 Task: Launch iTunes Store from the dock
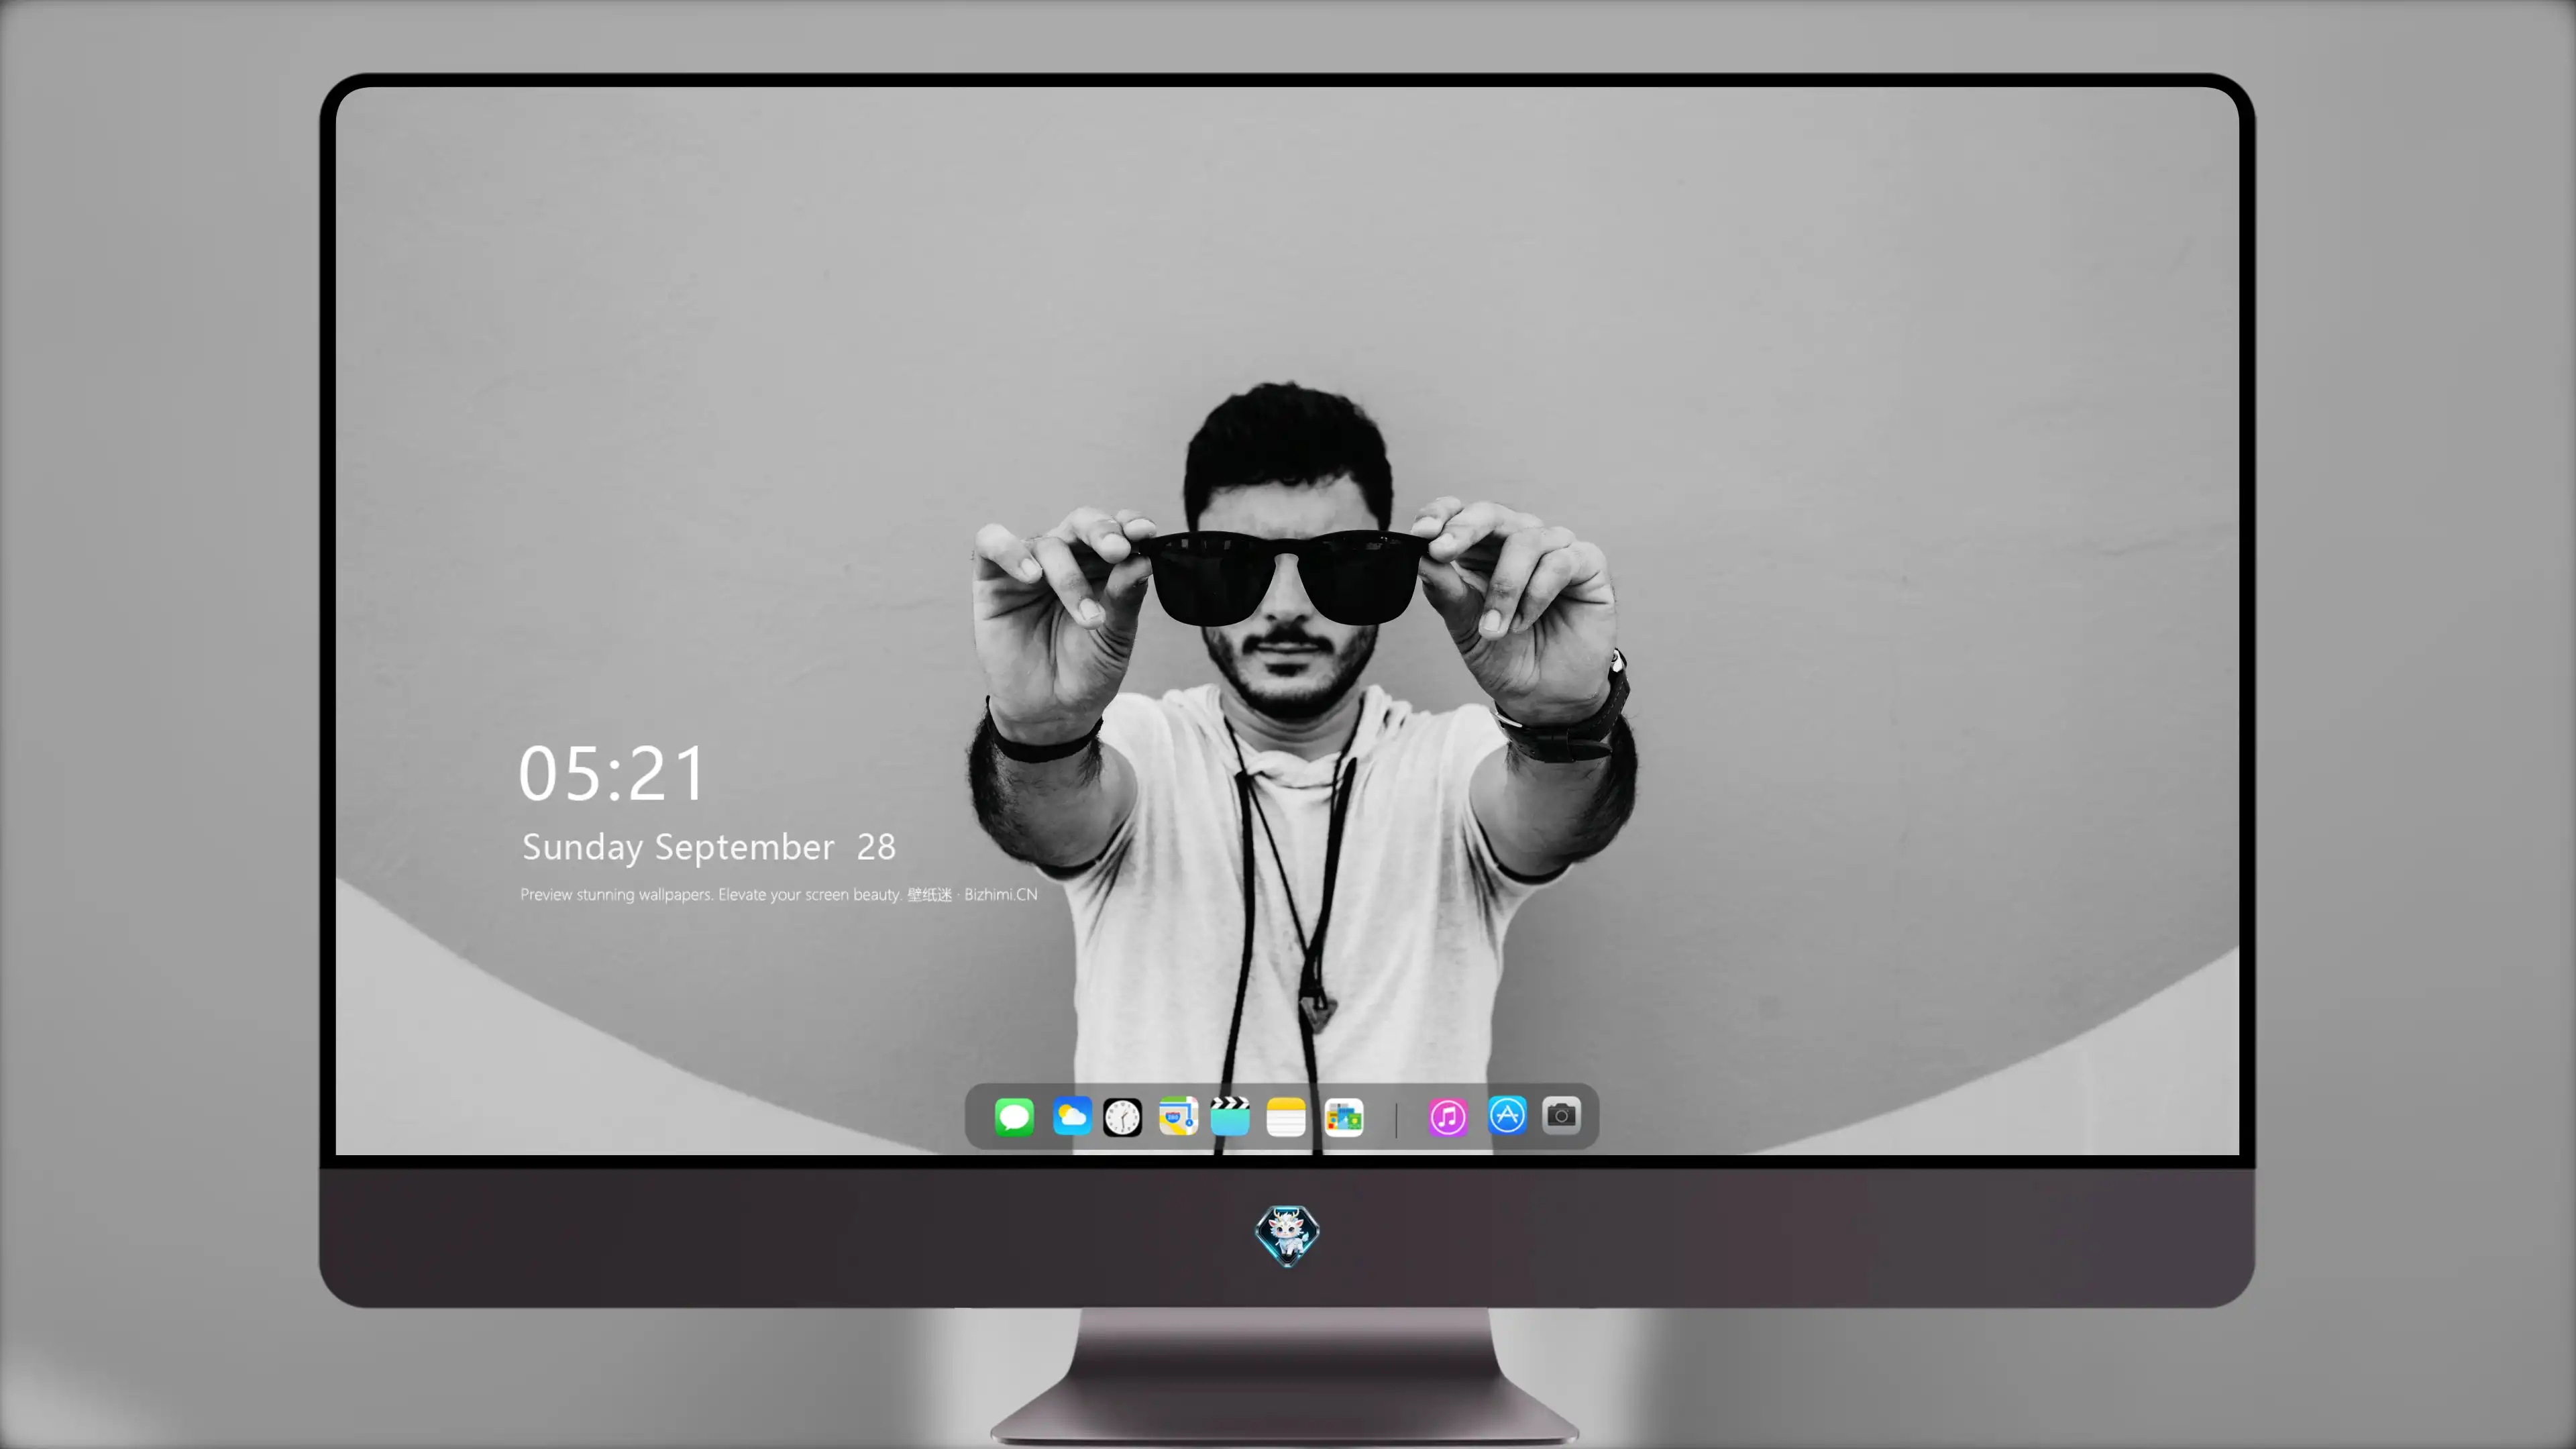click(1448, 1116)
